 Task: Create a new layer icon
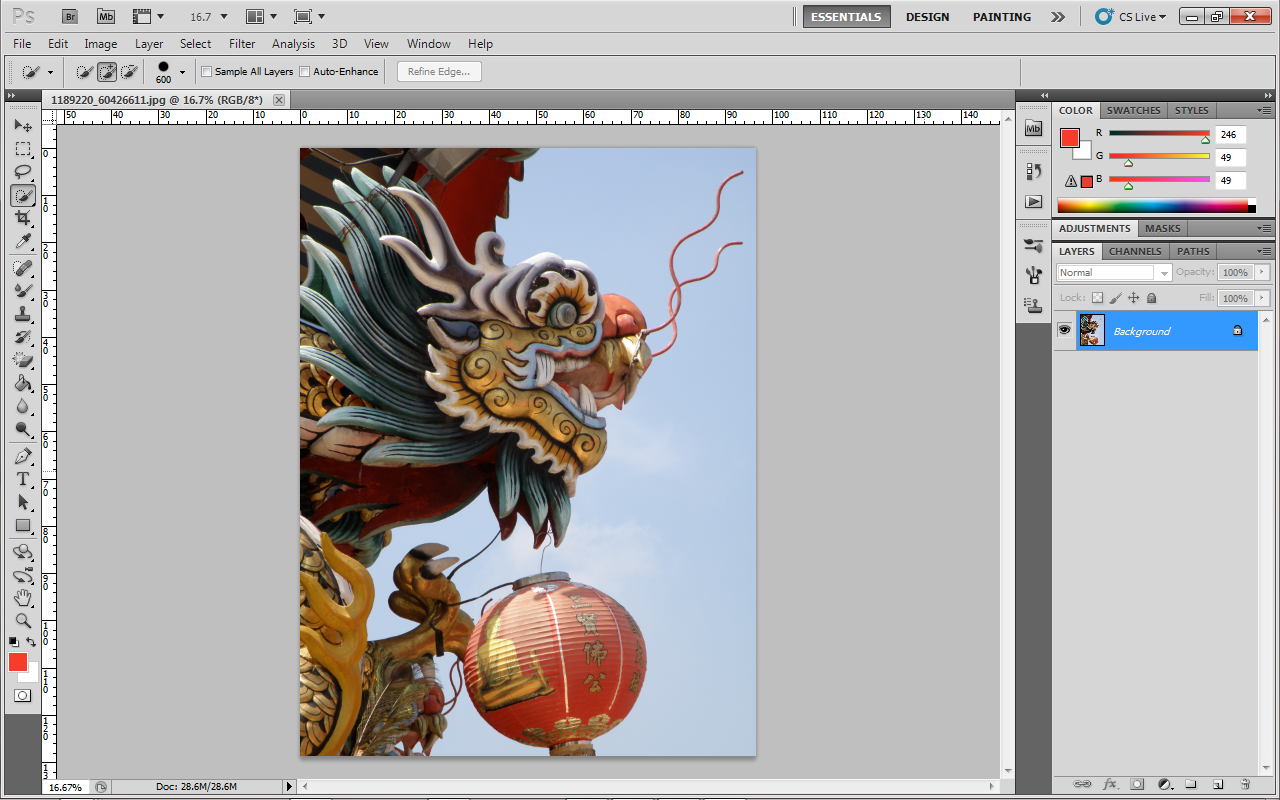click(x=1218, y=784)
